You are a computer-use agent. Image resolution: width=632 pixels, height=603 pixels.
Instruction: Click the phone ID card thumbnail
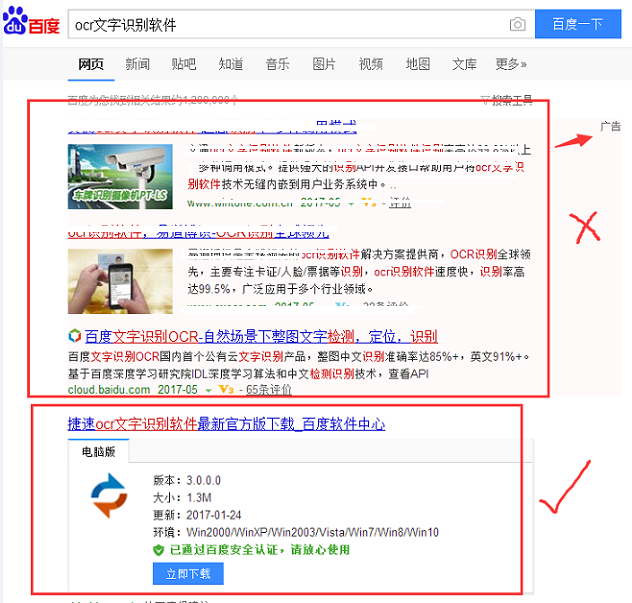pyautogui.click(x=120, y=281)
